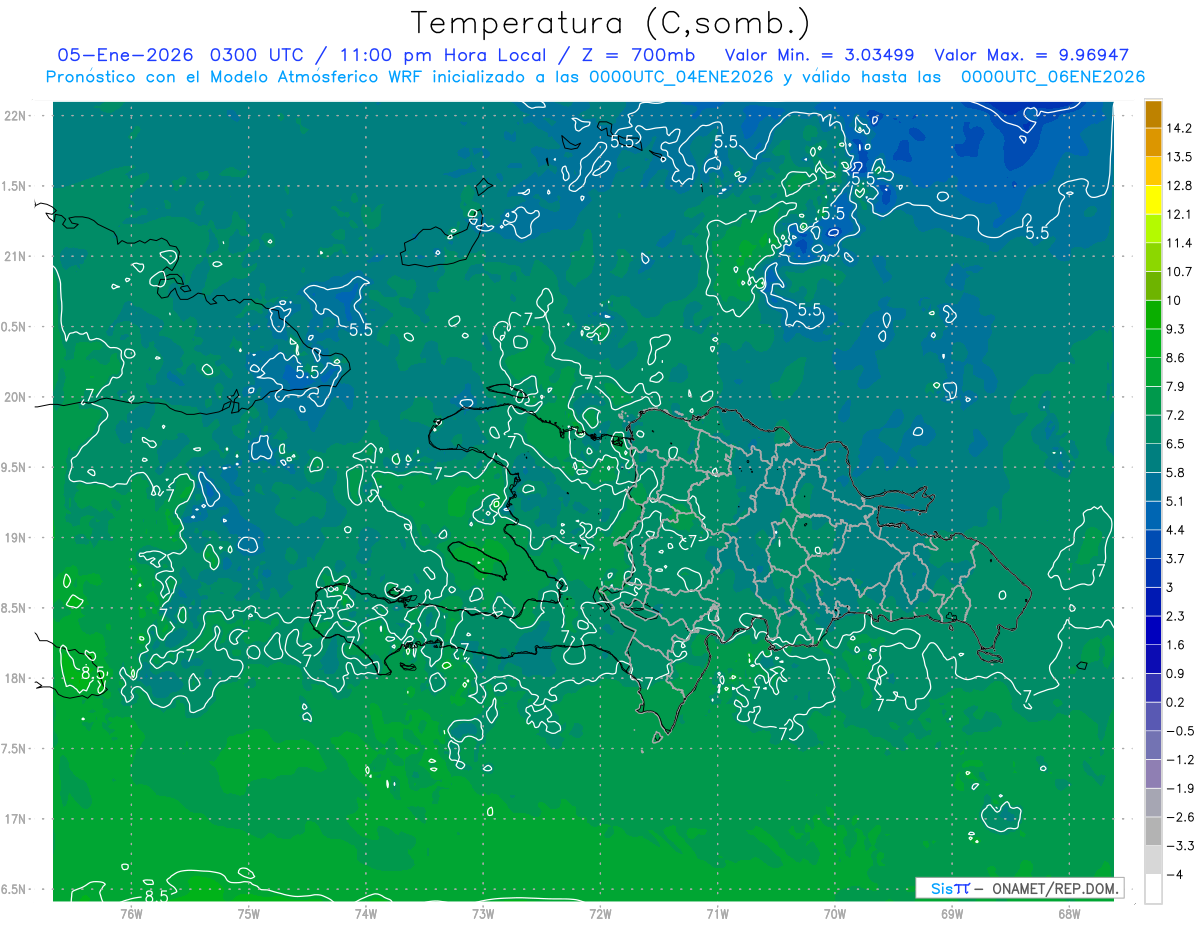The width and height of the screenshot is (1200, 927).
Task: Click the 21N latitude axis label
Action: click(x=15, y=256)
